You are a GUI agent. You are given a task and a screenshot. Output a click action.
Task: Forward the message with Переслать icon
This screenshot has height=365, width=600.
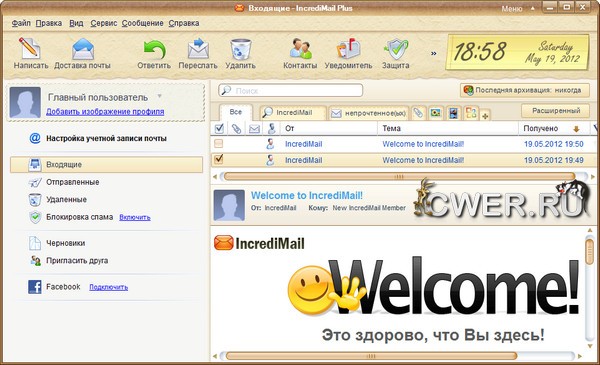click(x=198, y=49)
